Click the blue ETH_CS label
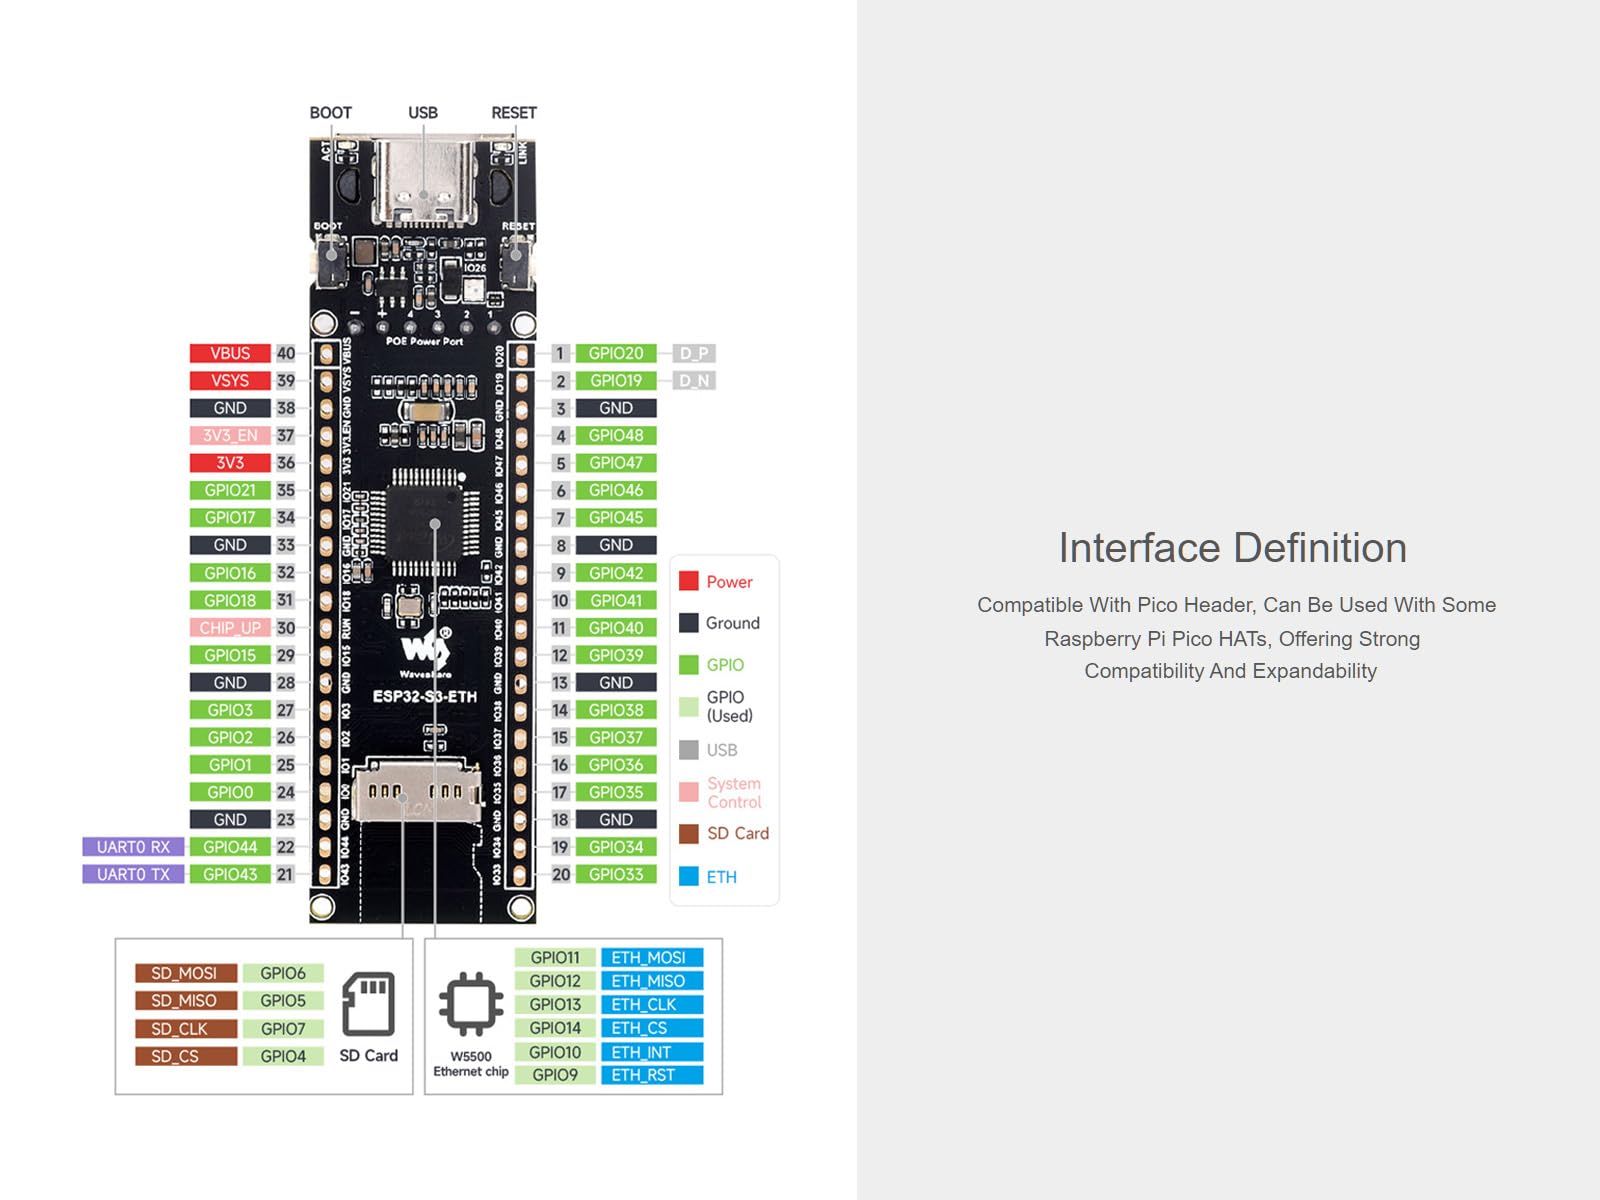This screenshot has width=1600, height=1200. pyautogui.click(x=652, y=1028)
